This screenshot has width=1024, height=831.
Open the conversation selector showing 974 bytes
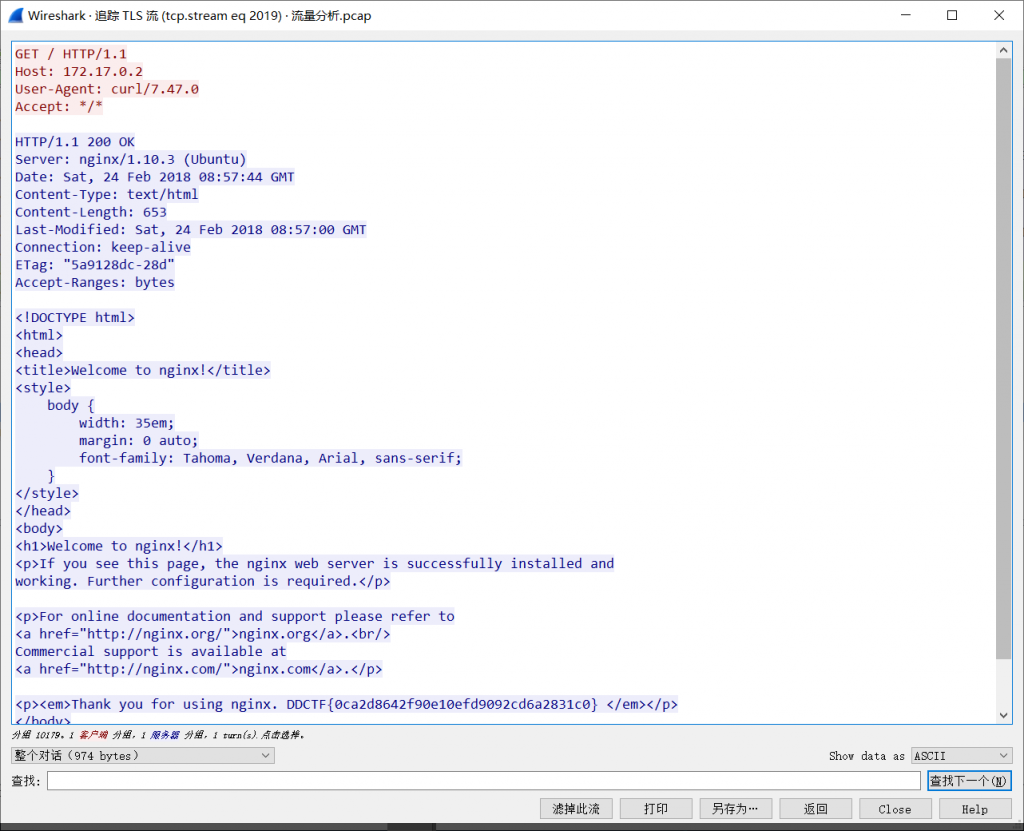point(142,756)
